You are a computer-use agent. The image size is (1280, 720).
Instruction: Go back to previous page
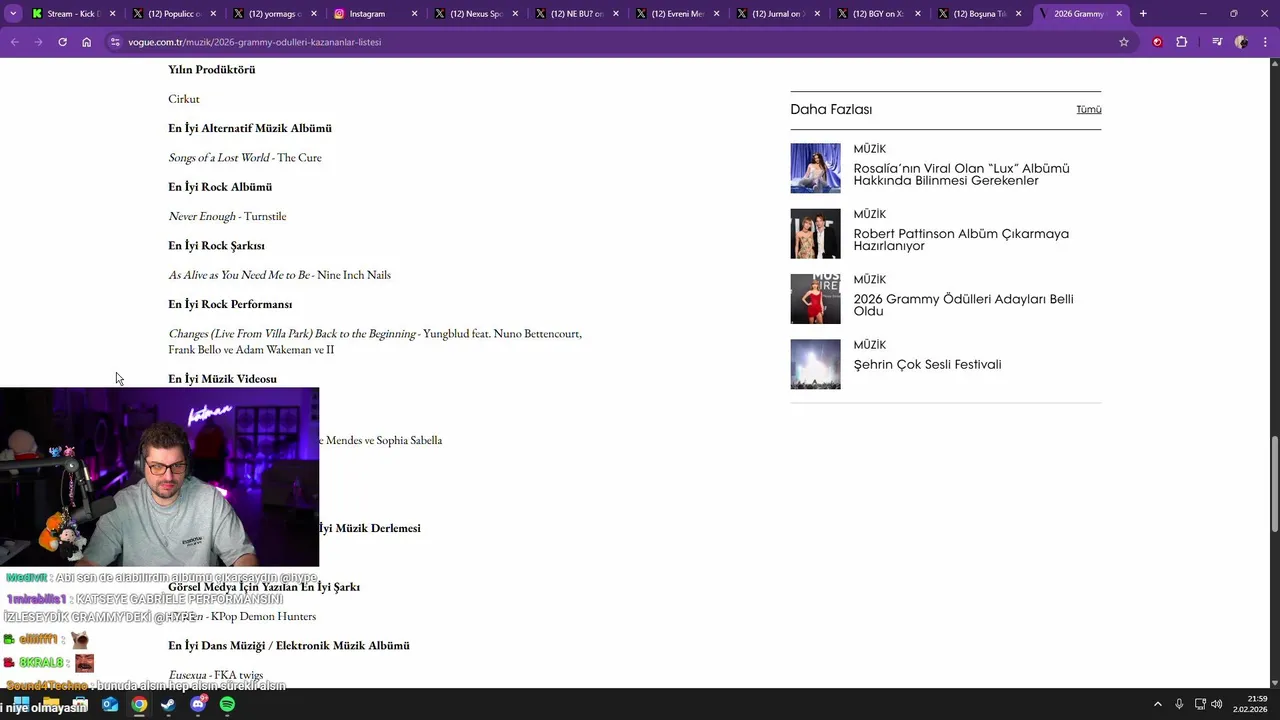[x=14, y=42]
